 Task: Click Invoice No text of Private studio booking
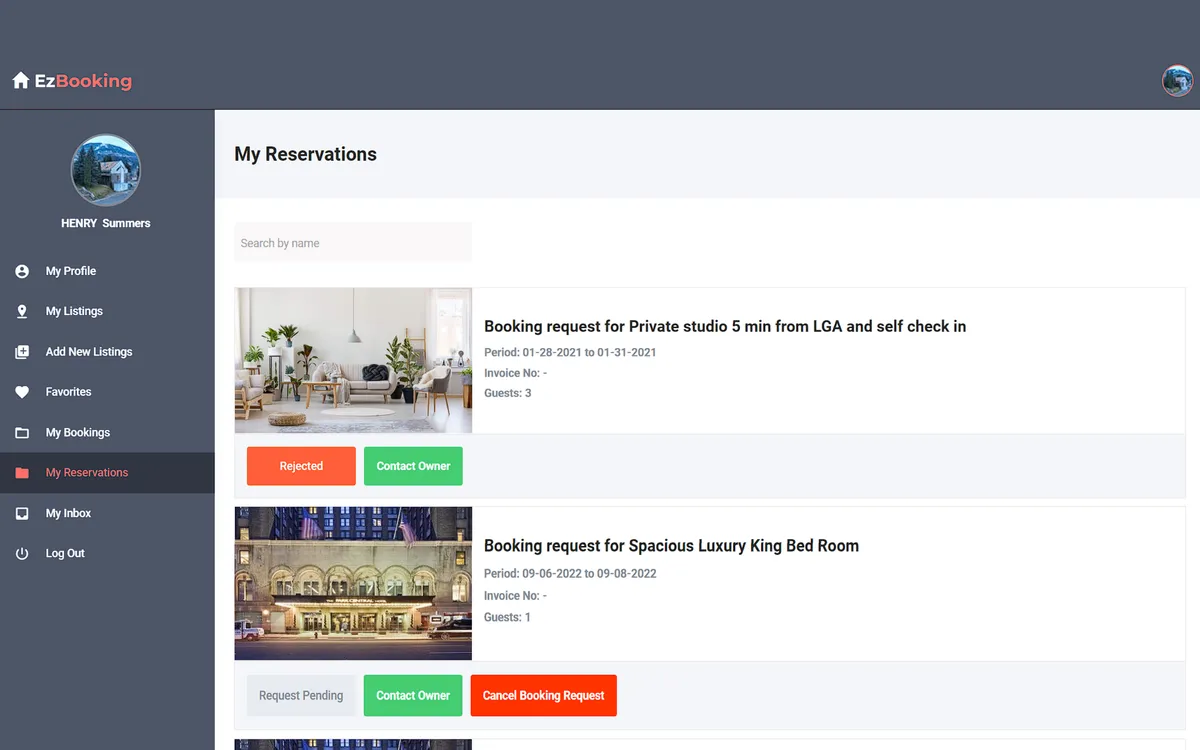(x=516, y=373)
